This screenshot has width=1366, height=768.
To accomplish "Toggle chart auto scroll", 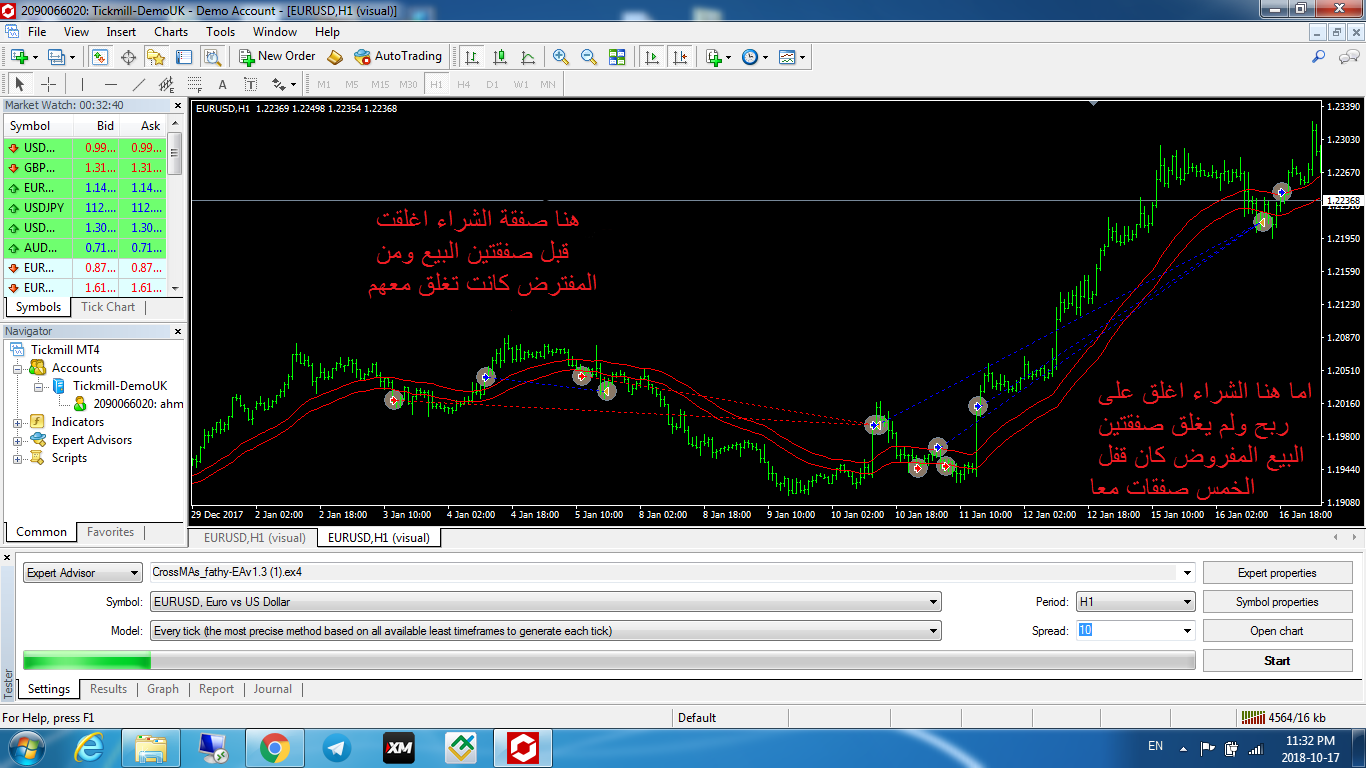I will pos(652,57).
